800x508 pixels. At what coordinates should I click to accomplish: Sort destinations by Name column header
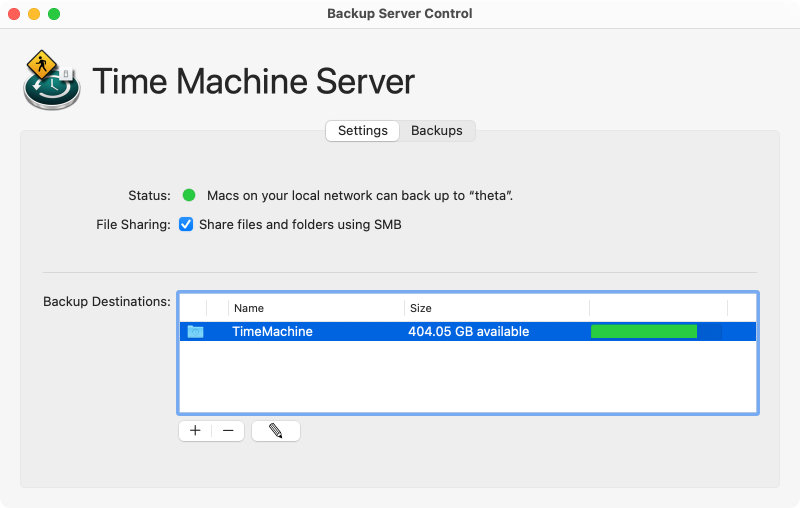248,308
